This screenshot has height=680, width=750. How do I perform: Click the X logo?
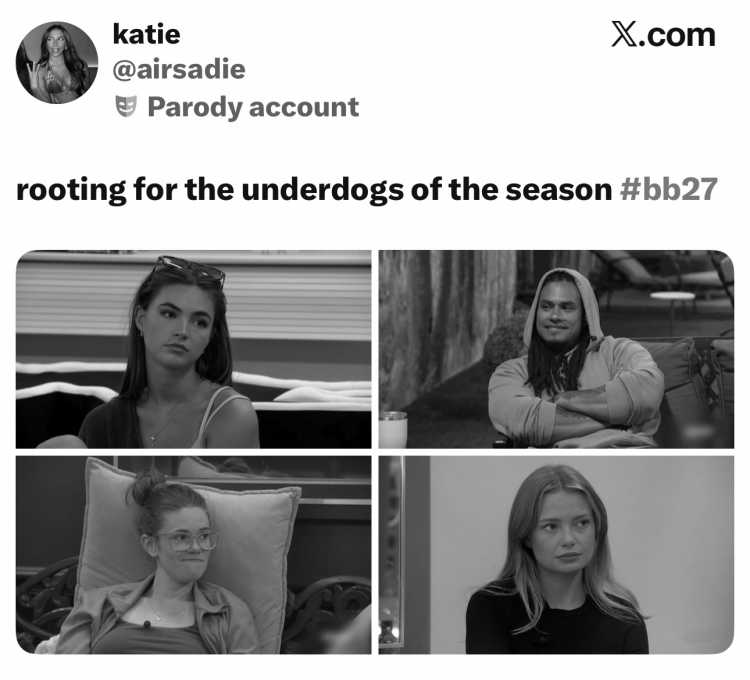point(624,34)
